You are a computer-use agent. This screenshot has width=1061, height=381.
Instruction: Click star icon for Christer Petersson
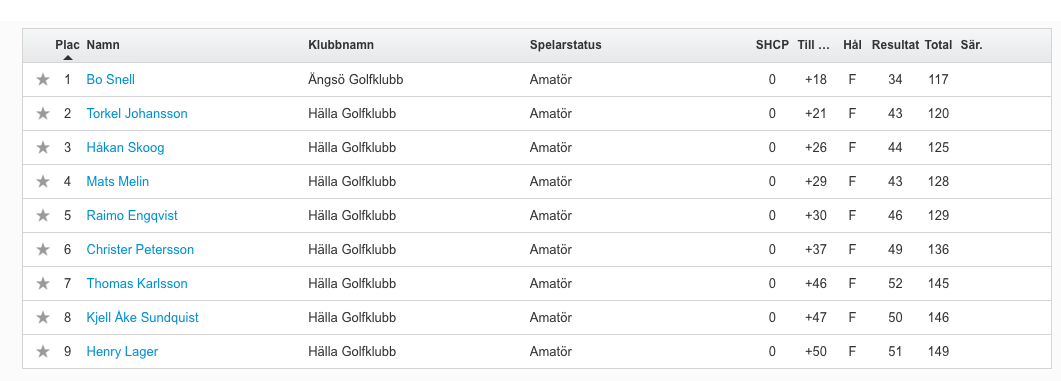[43, 249]
